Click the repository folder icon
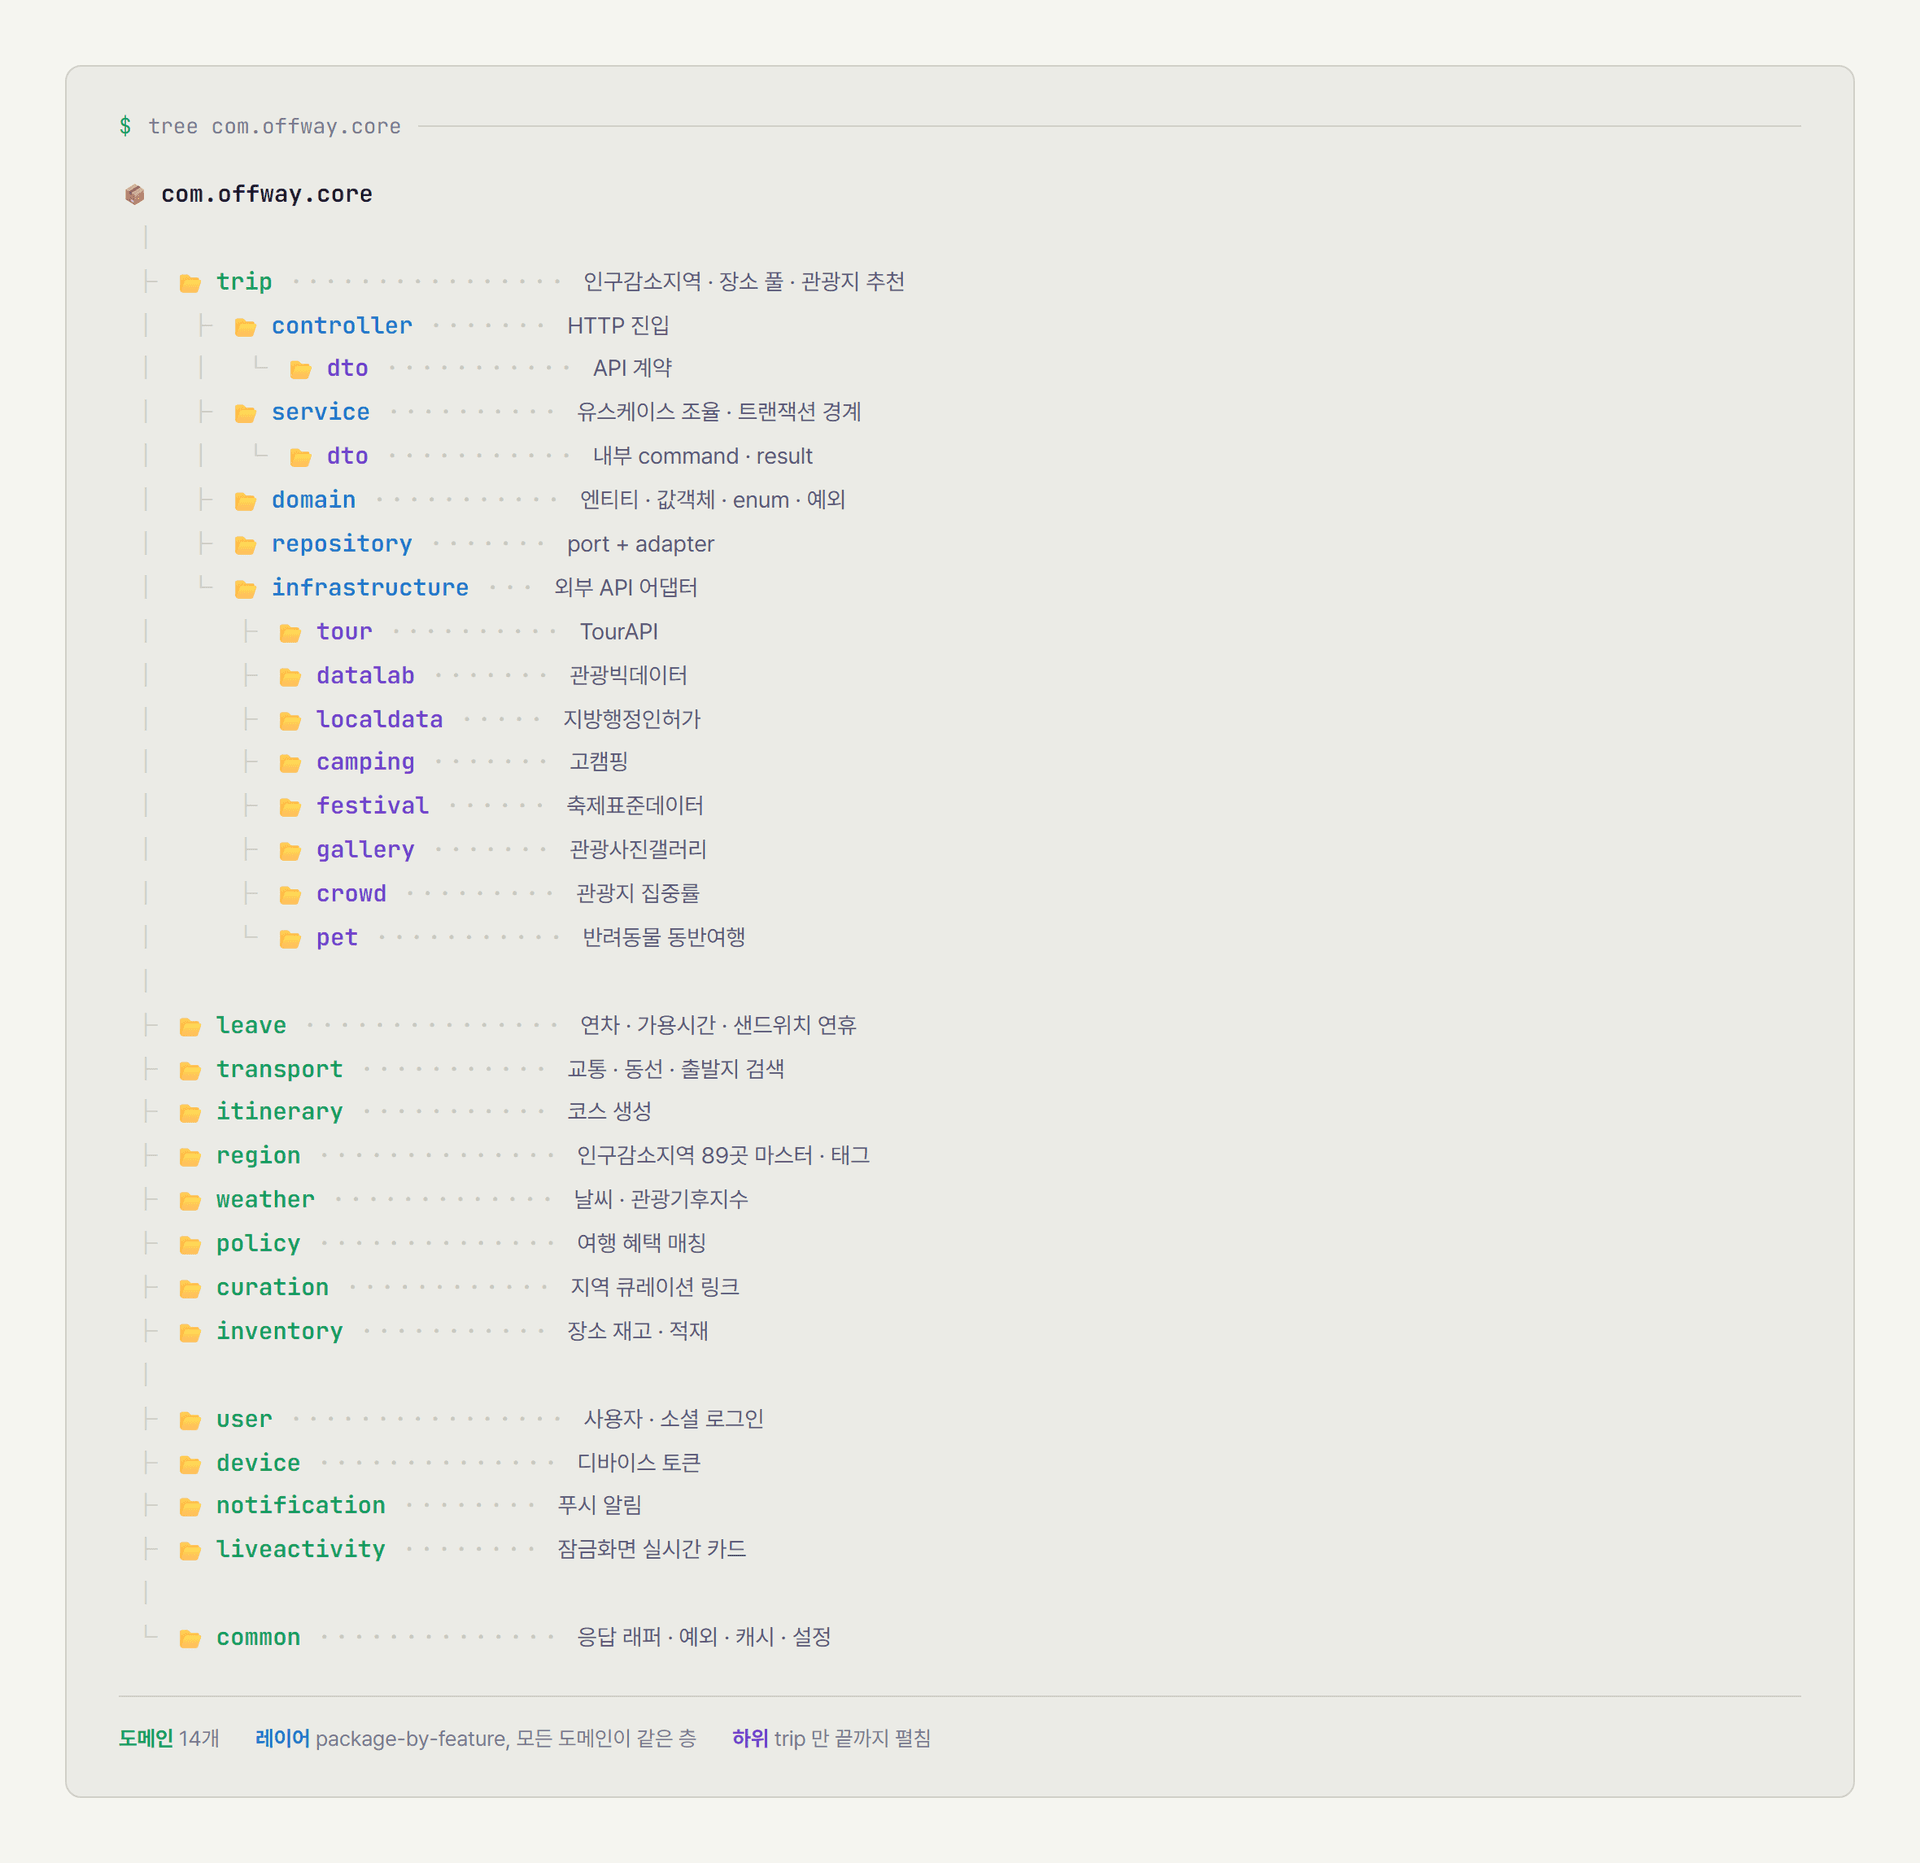The width and height of the screenshot is (1920, 1863). pos(245,545)
